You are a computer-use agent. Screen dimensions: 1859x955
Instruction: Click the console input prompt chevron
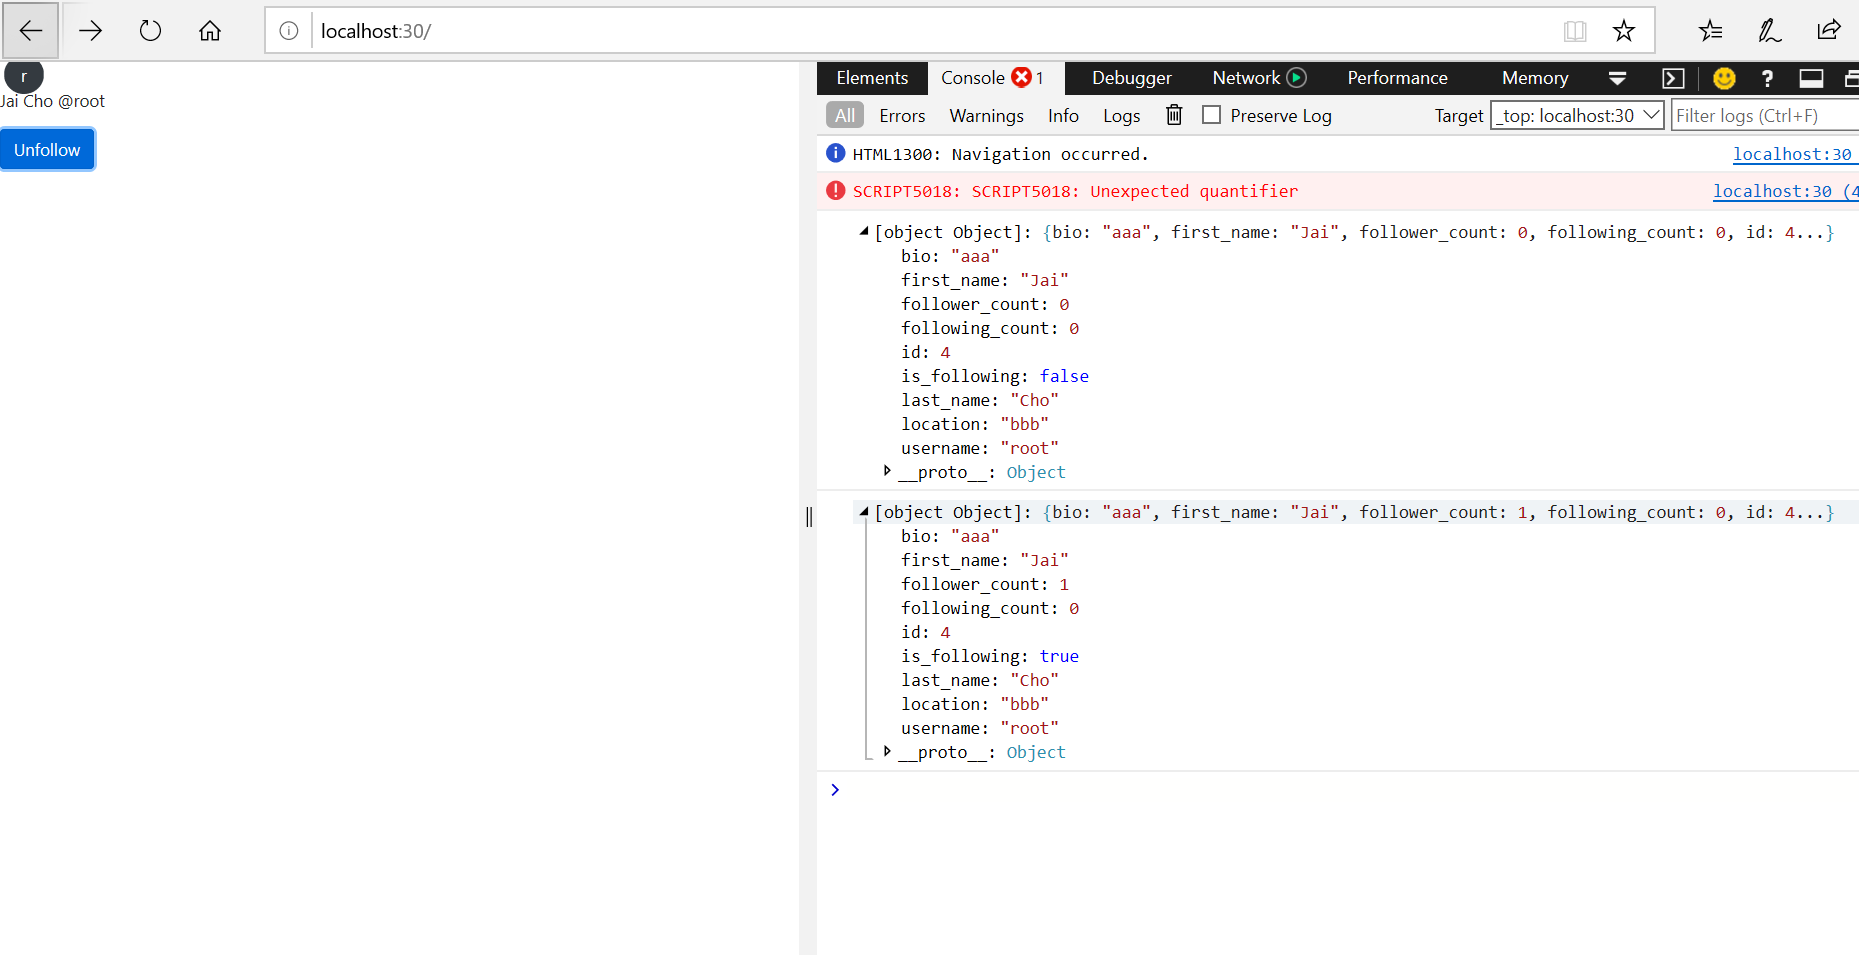[x=835, y=790]
